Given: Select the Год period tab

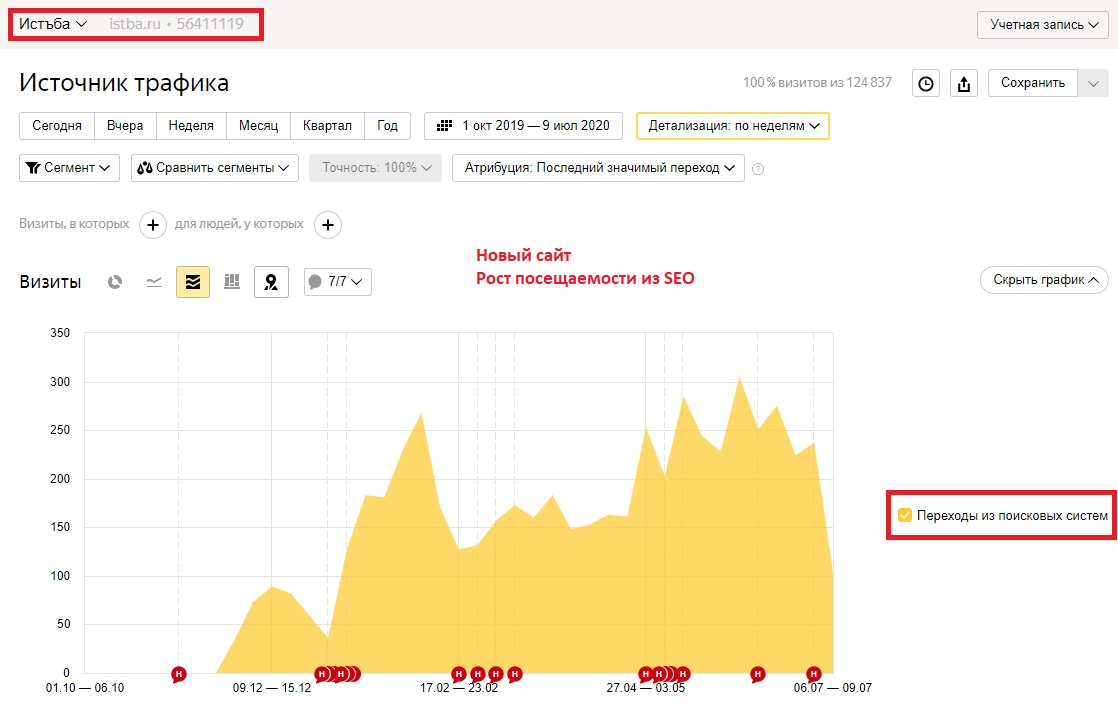Looking at the screenshot, I should coord(388,126).
